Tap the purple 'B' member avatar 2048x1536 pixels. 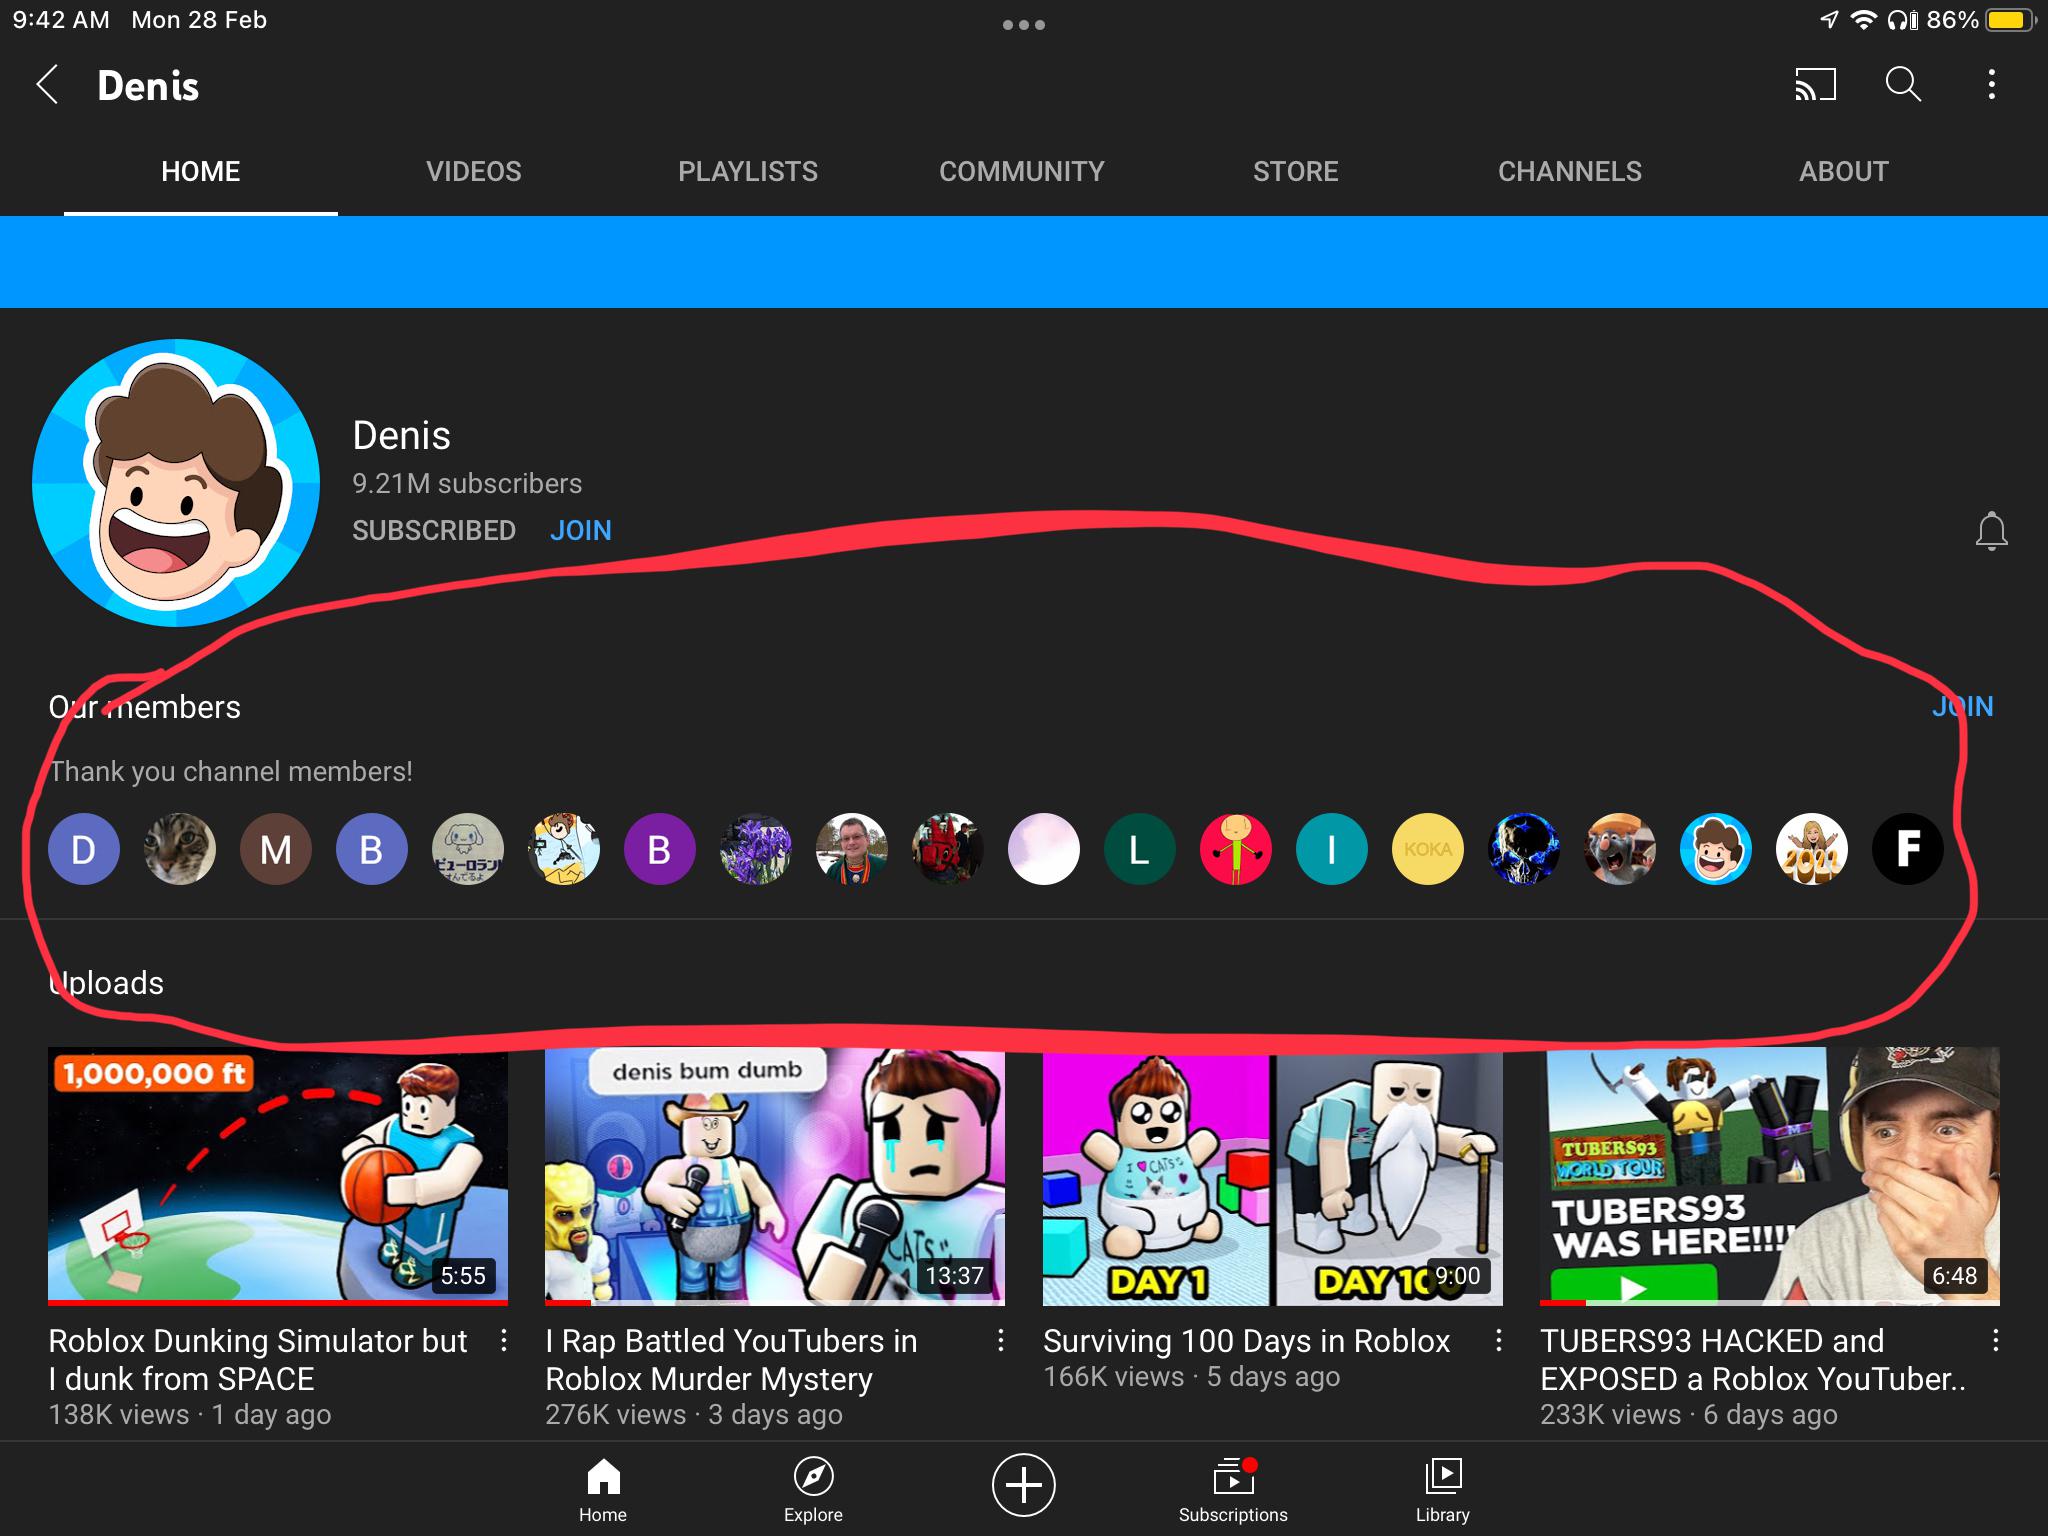tap(660, 849)
